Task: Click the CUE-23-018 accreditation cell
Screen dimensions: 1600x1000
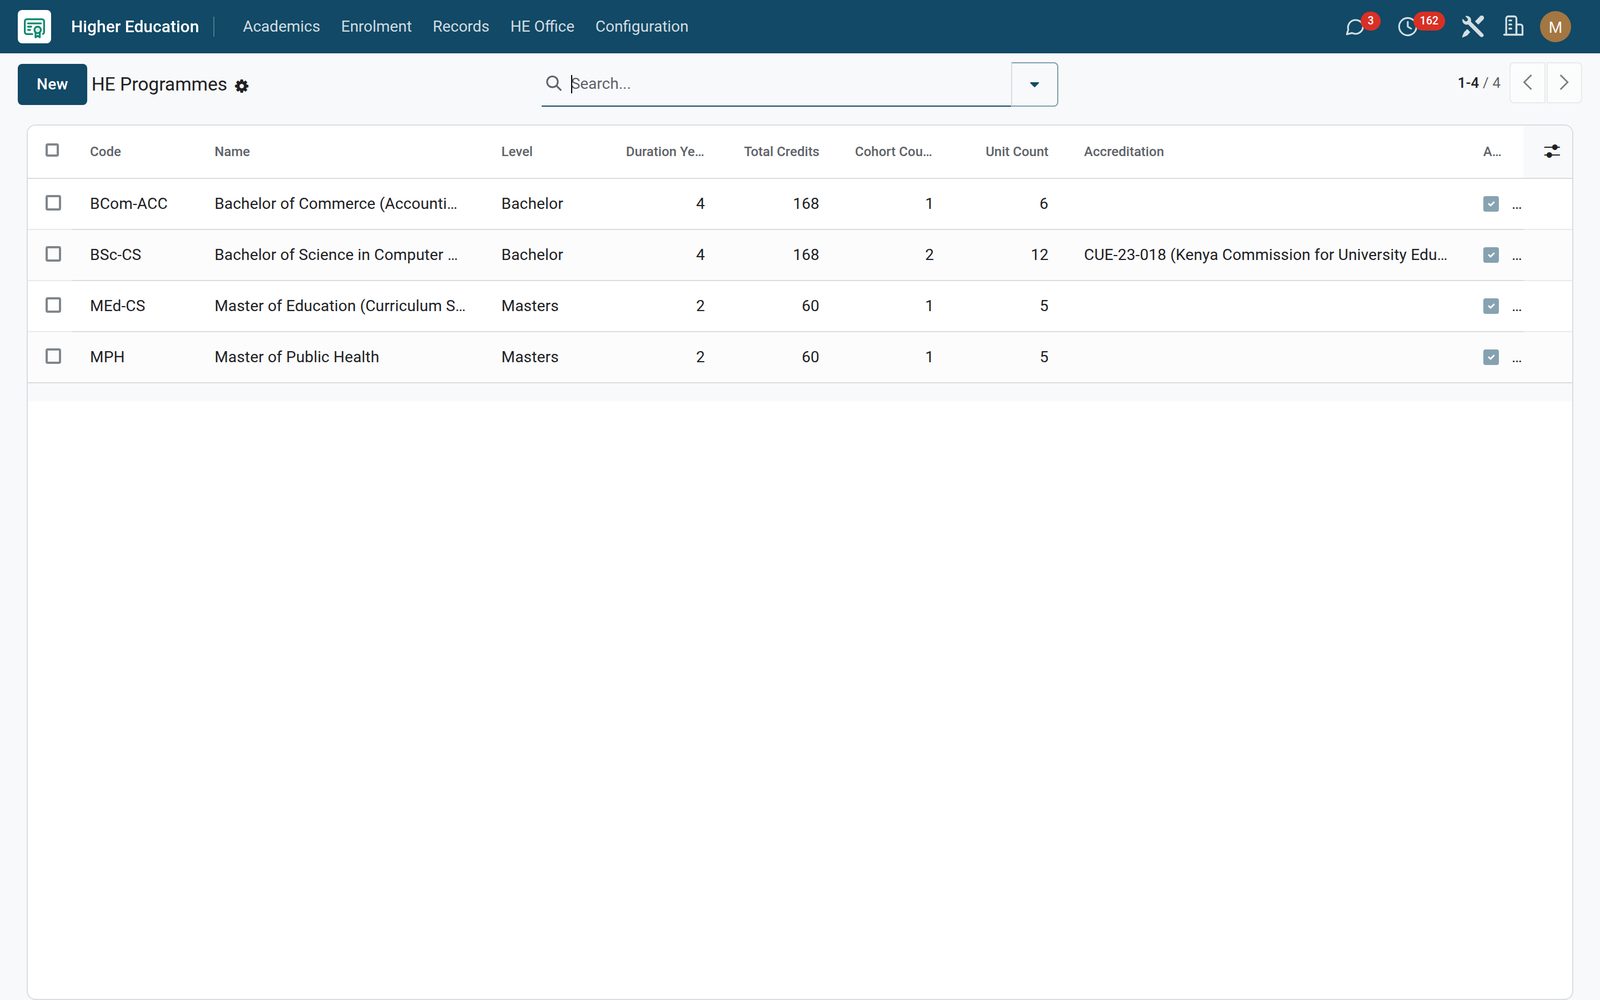Action: point(1265,255)
